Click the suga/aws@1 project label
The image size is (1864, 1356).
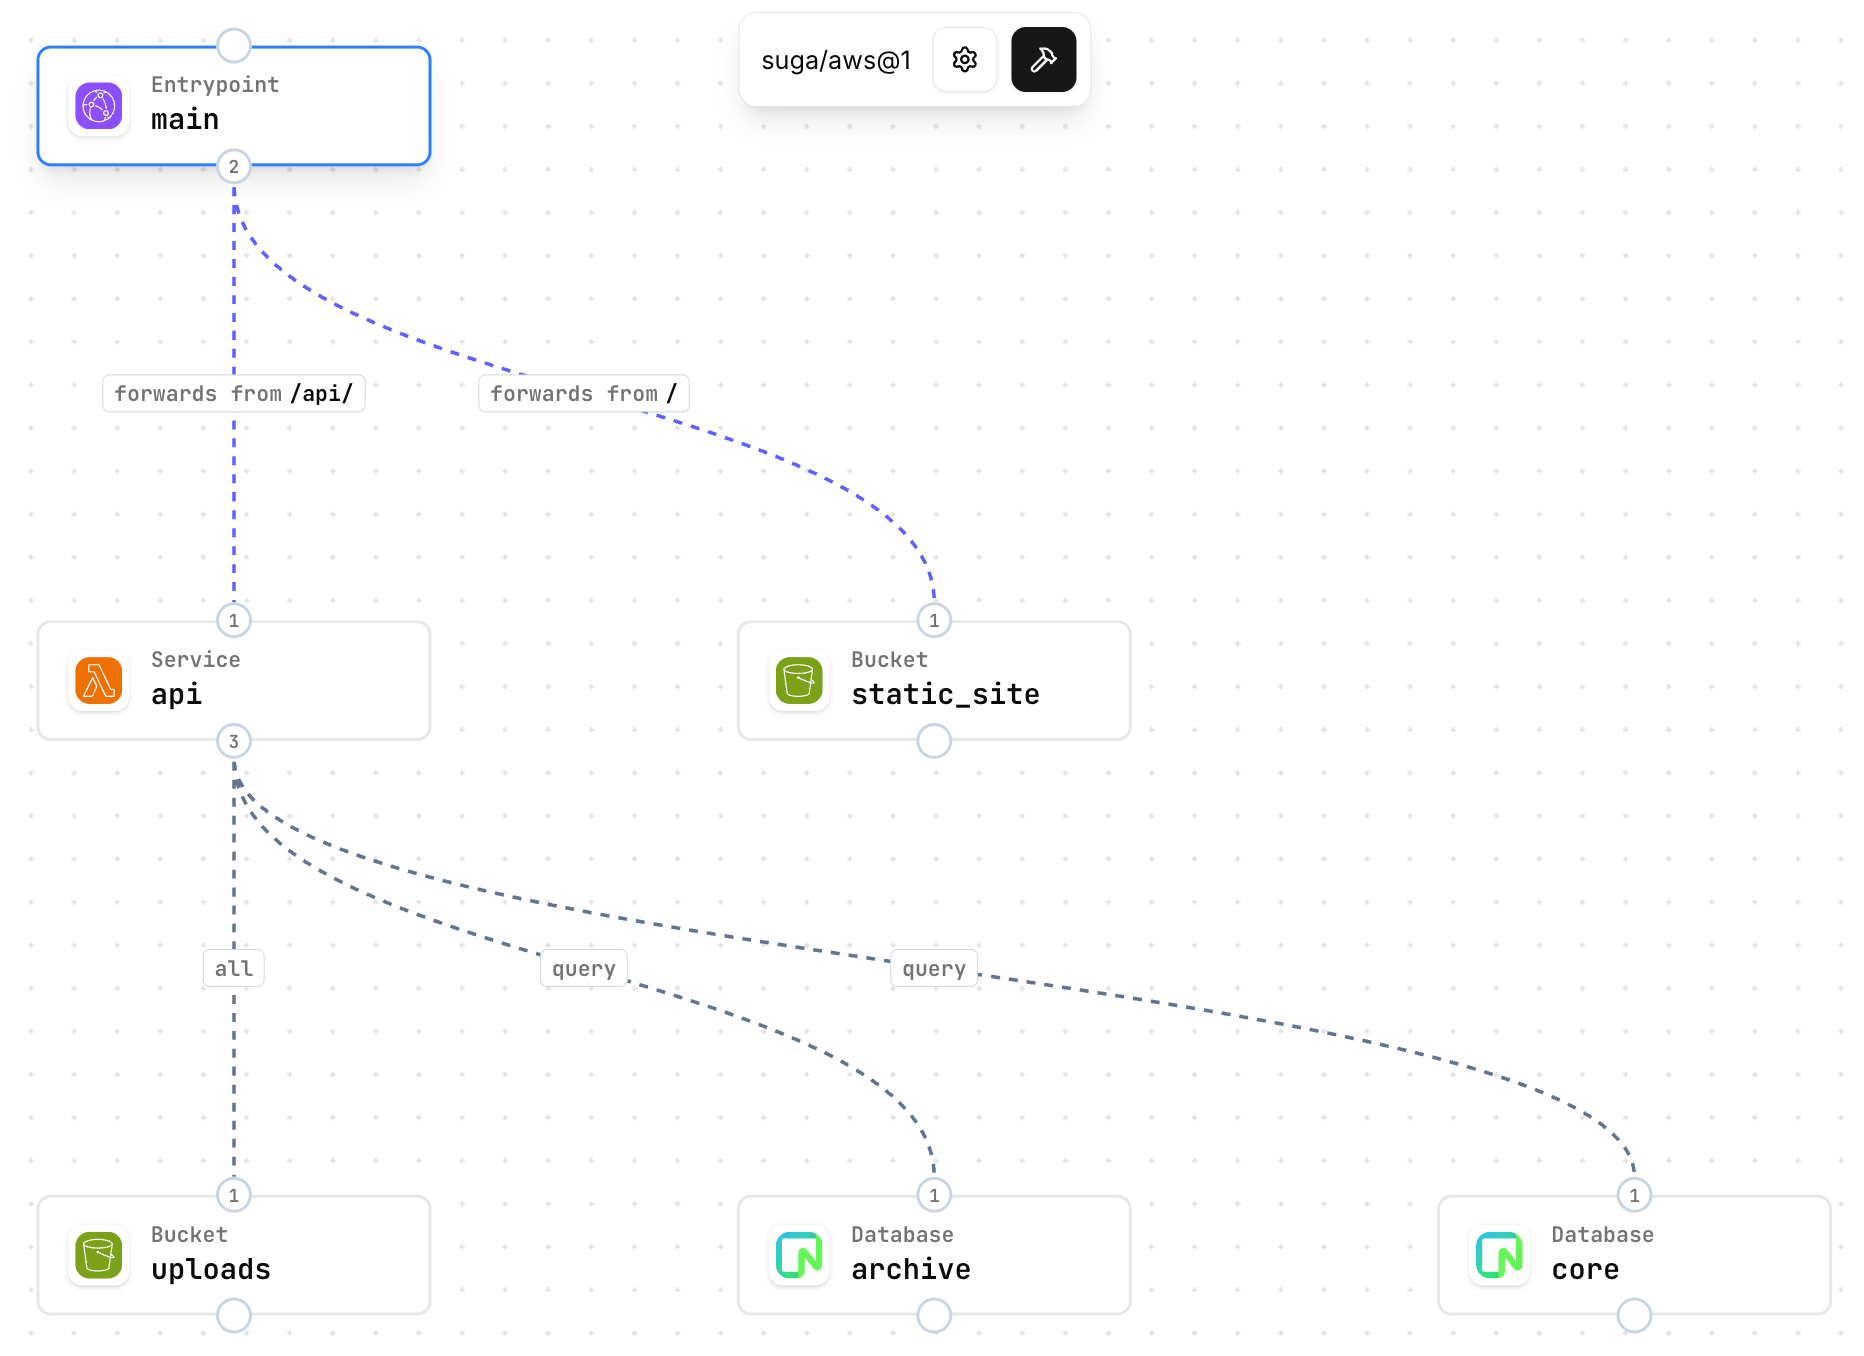click(x=836, y=60)
